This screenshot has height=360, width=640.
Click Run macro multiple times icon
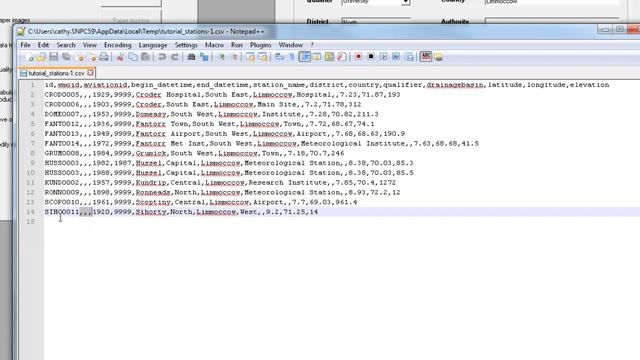[x=396, y=57]
